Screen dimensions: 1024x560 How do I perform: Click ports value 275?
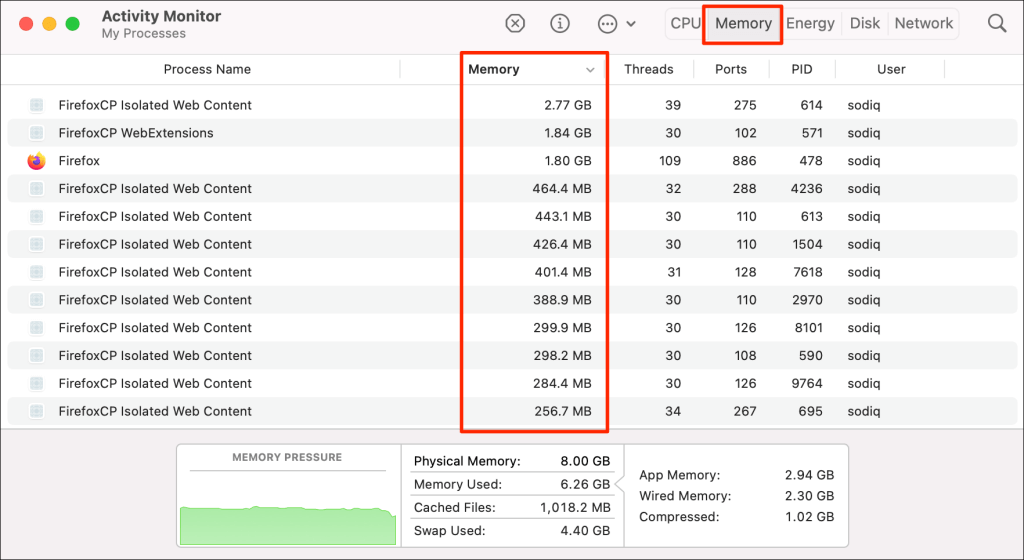pos(744,105)
